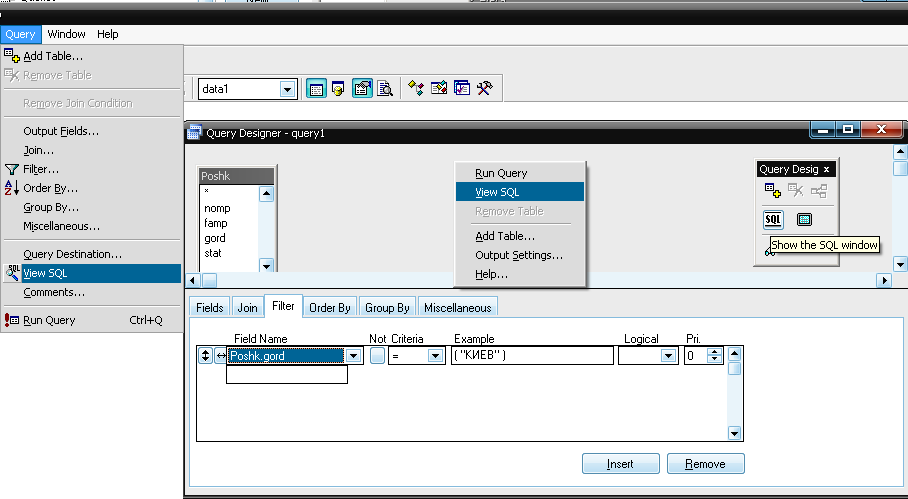Open the Logical operator dropdown
This screenshot has height=499, width=908.
668,356
